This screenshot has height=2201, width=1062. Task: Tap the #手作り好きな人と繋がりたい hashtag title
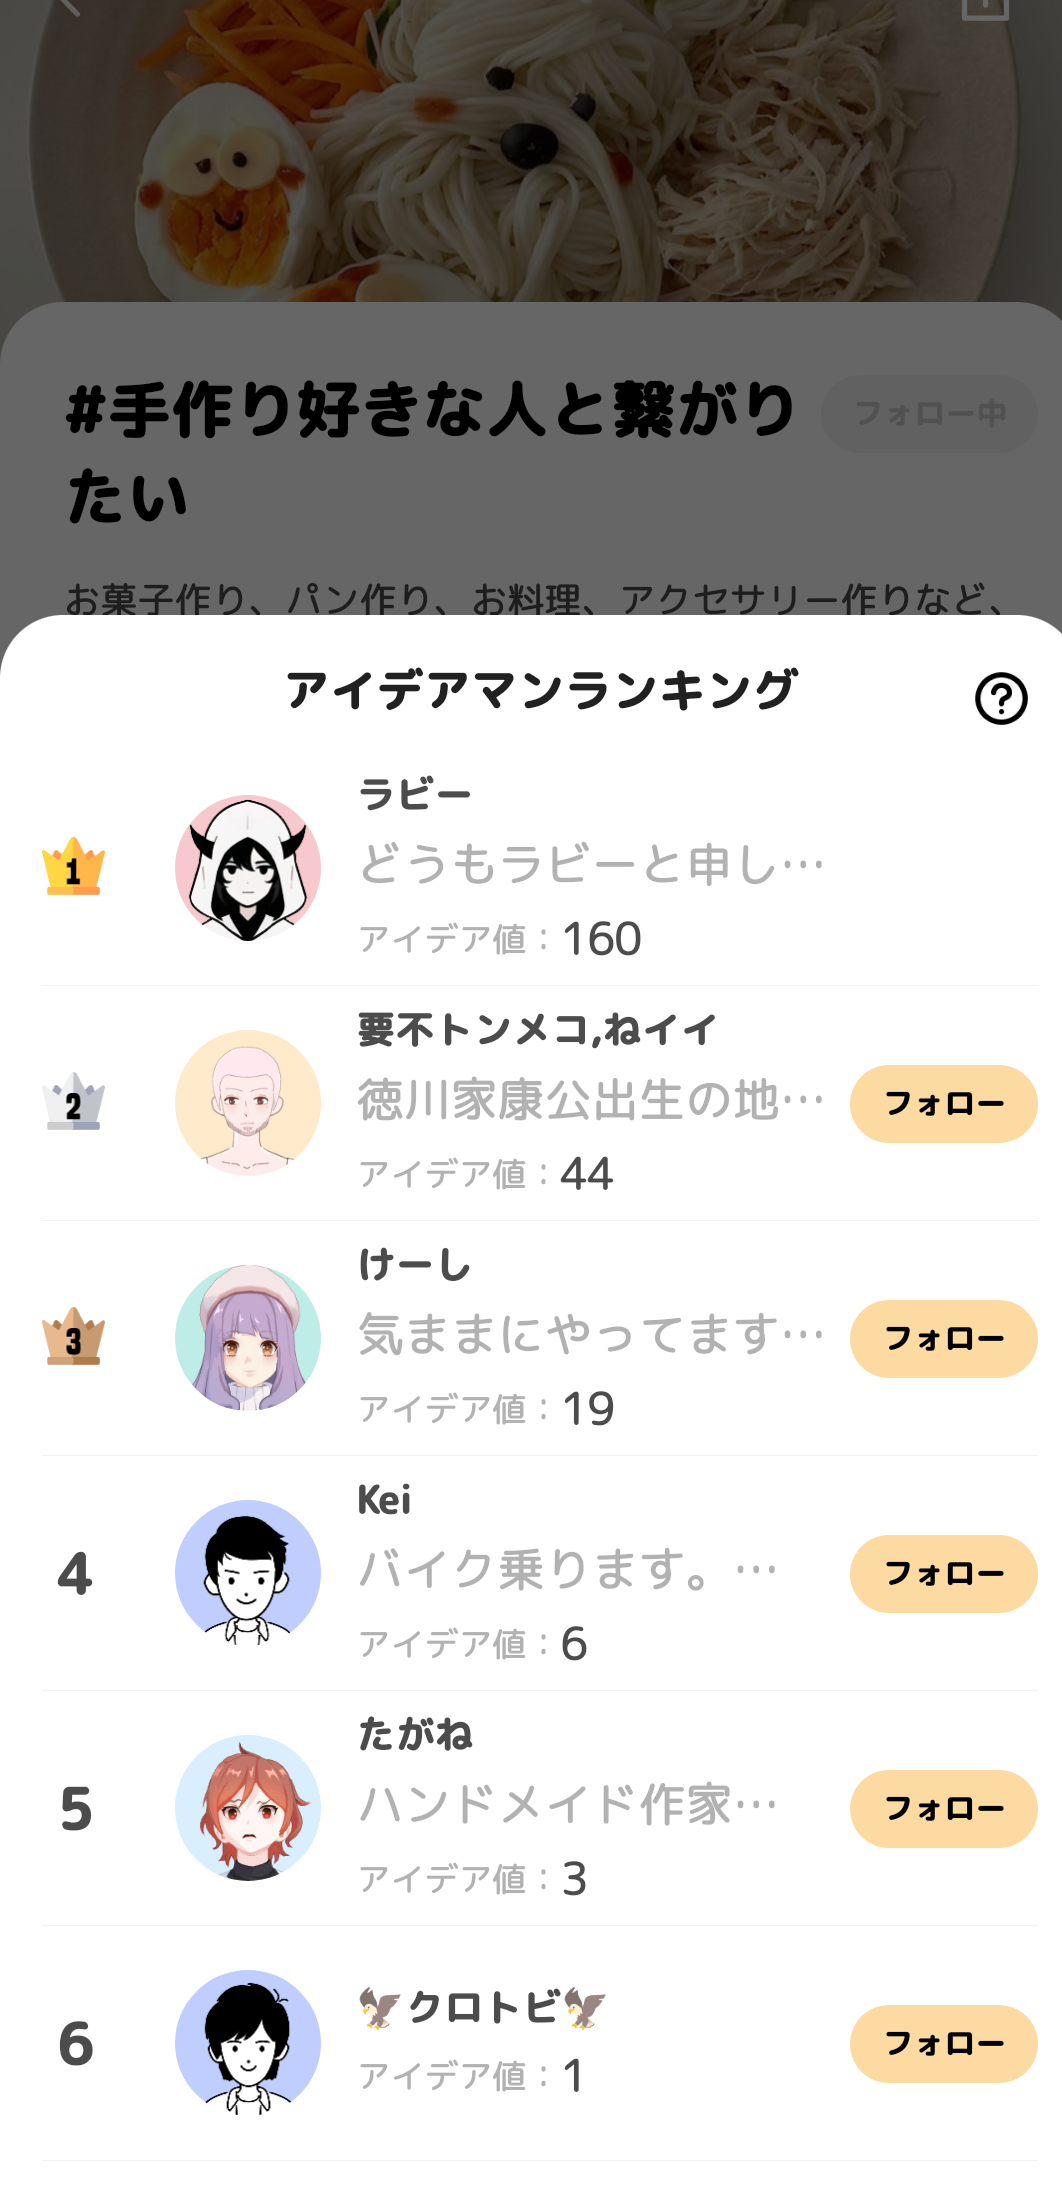pos(430,452)
